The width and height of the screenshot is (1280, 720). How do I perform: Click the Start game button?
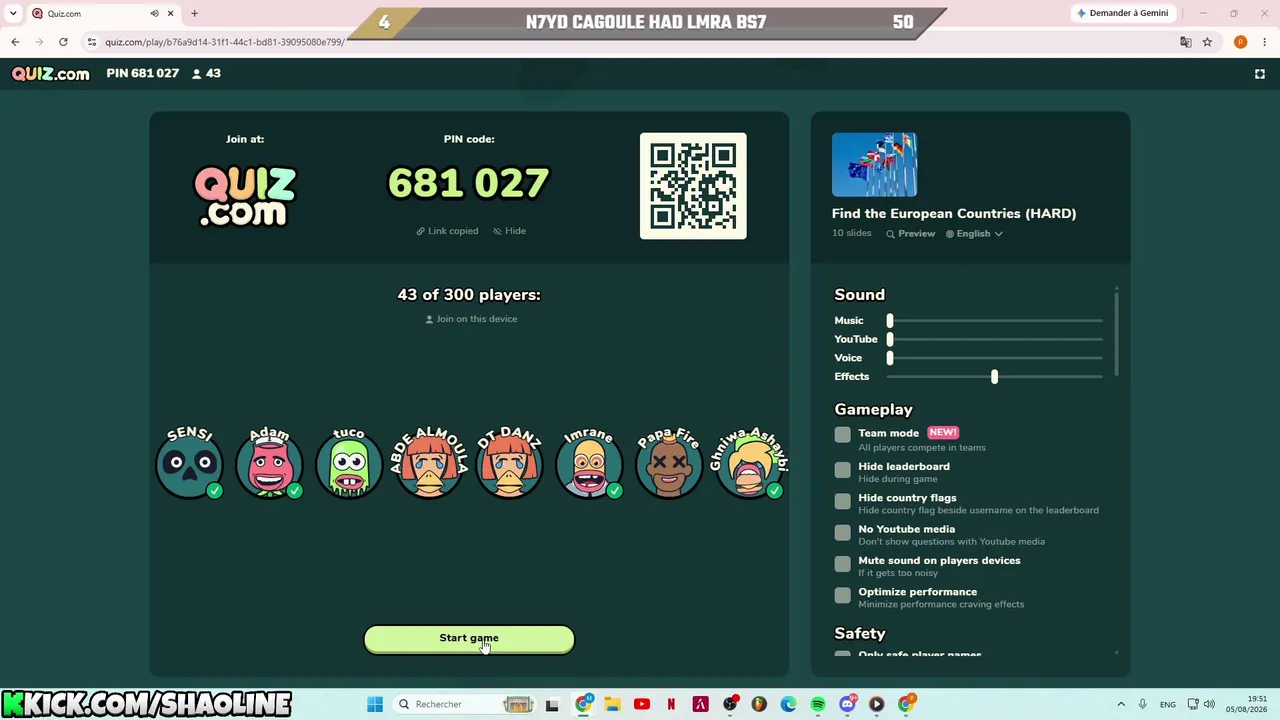469,639
